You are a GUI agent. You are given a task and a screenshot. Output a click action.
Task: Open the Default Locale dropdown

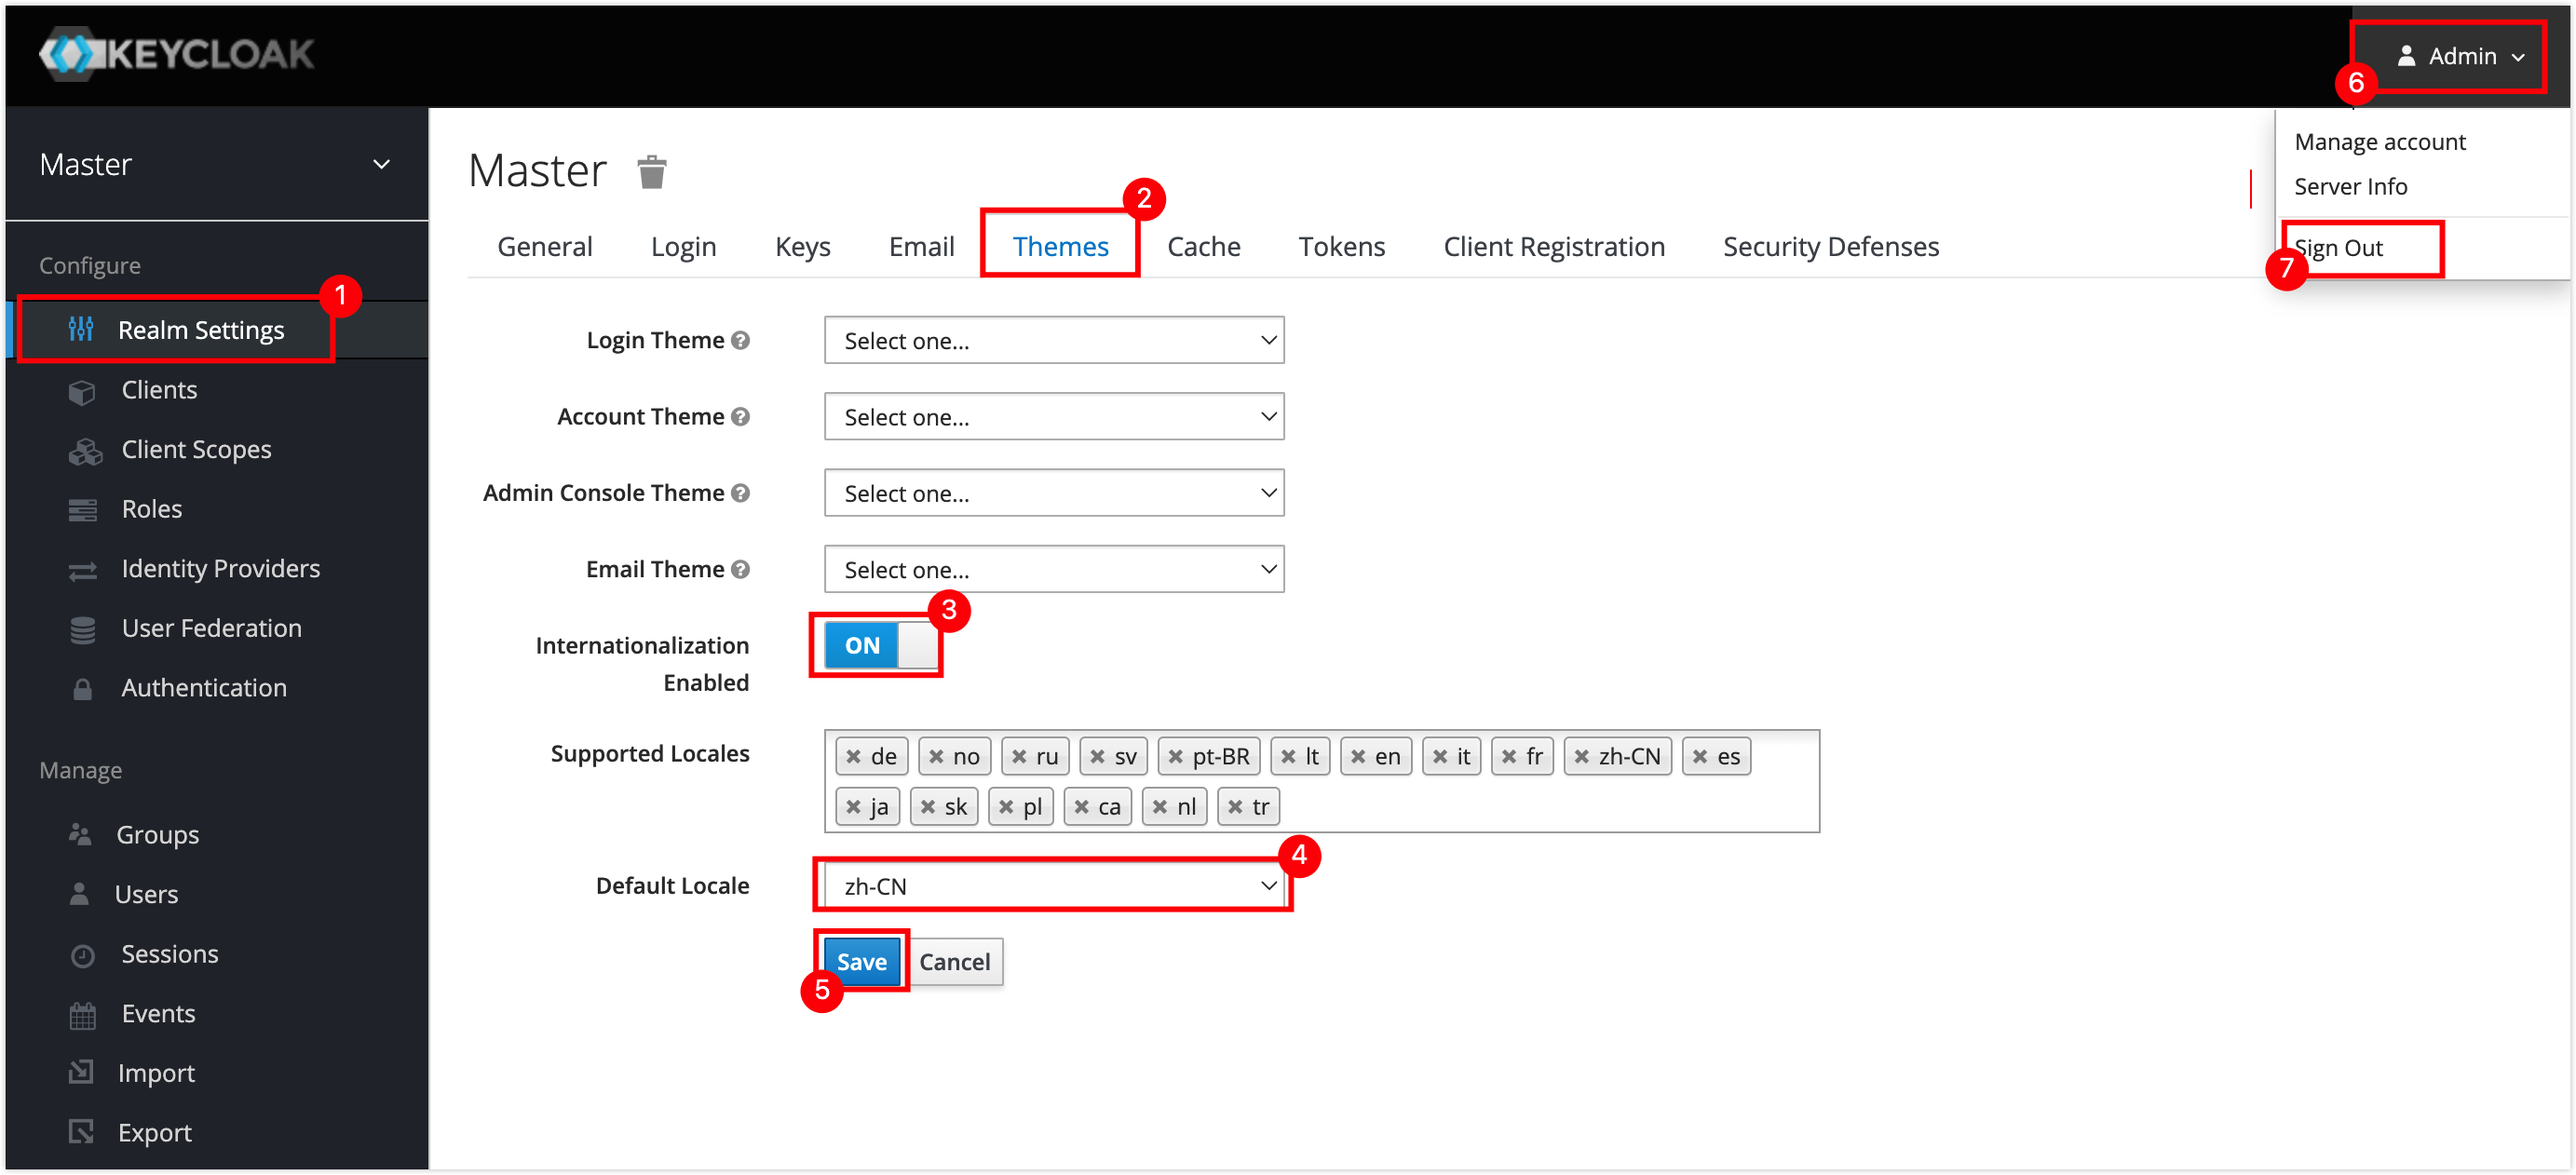(1055, 885)
